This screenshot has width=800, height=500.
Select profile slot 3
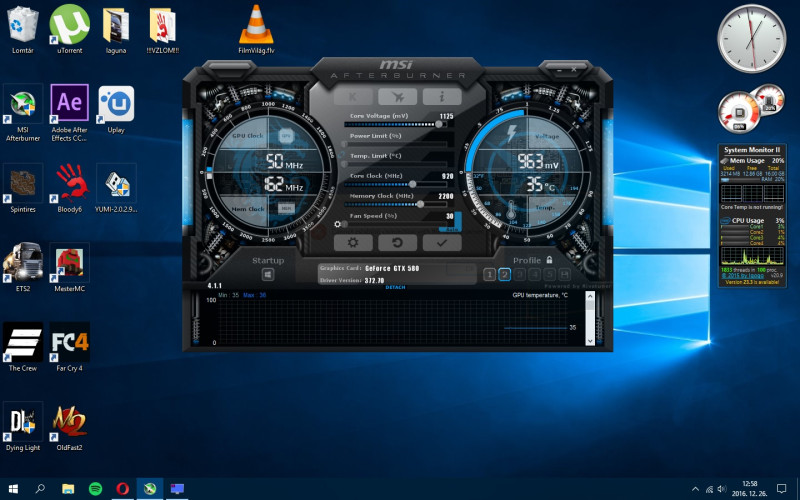(519, 274)
